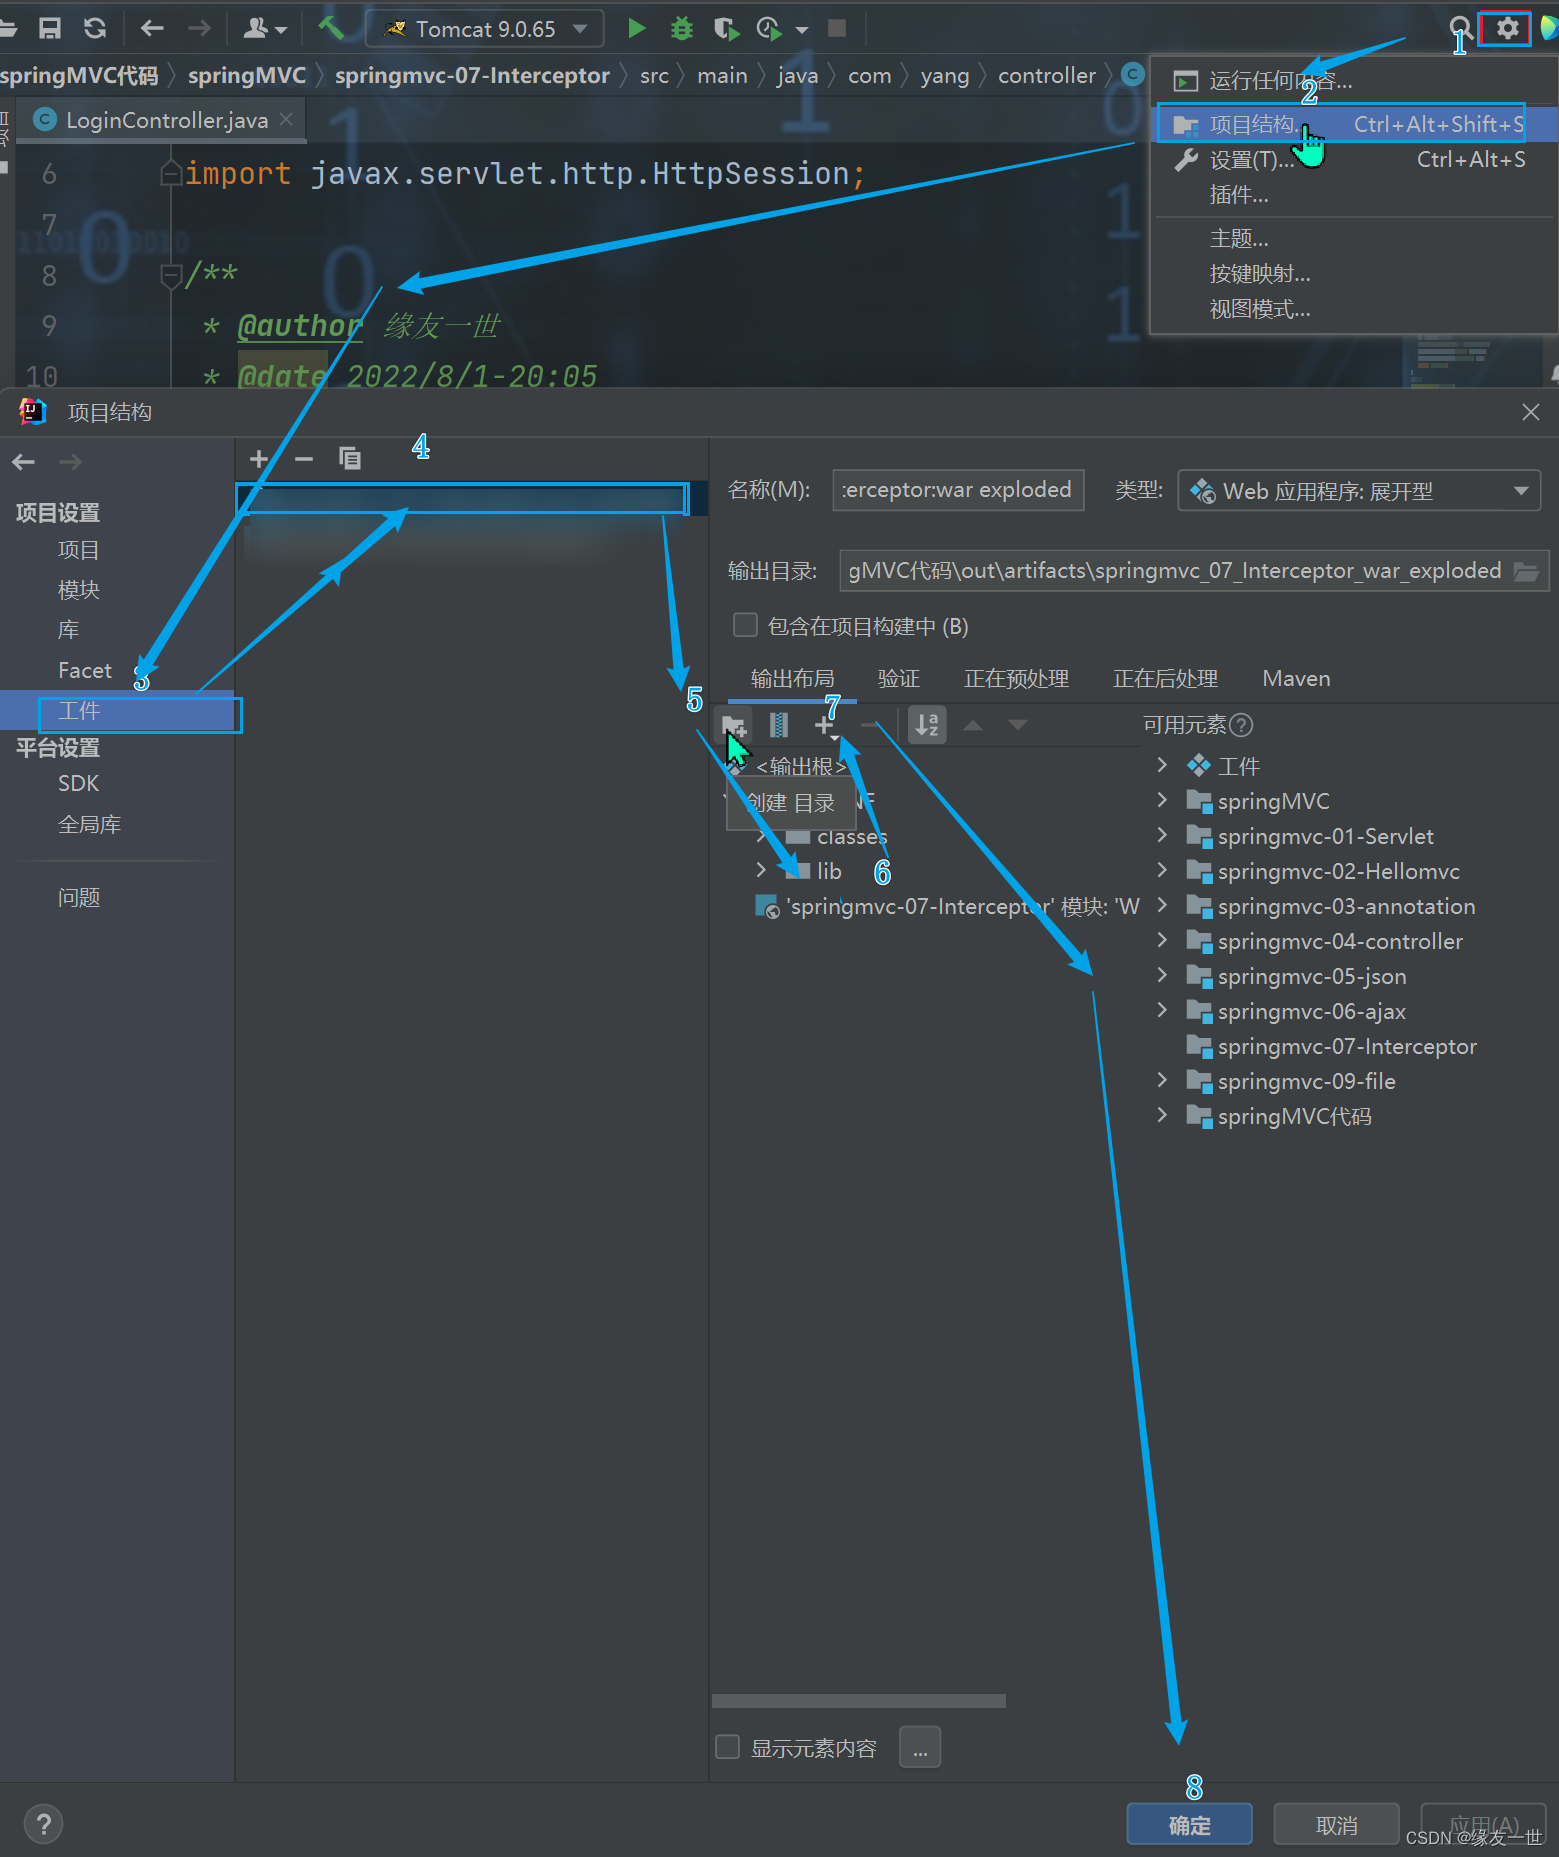The width and height of the screenshot is (1559, 1857).
Task: Open the search magnifier icon
Action: point(1460,28)
